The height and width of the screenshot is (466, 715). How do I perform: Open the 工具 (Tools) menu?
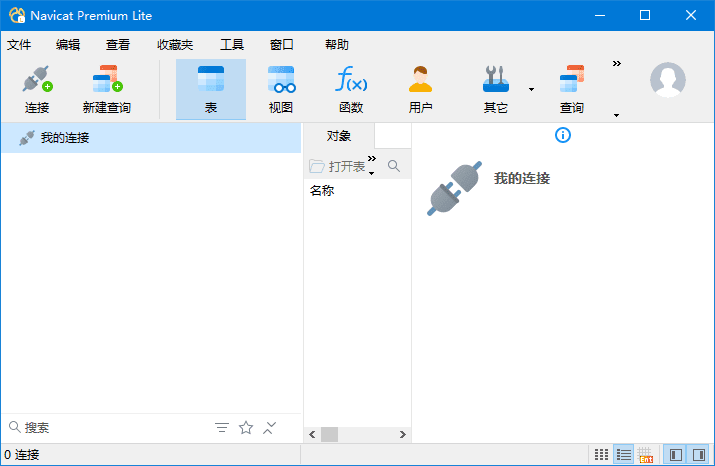coord(232,45)
